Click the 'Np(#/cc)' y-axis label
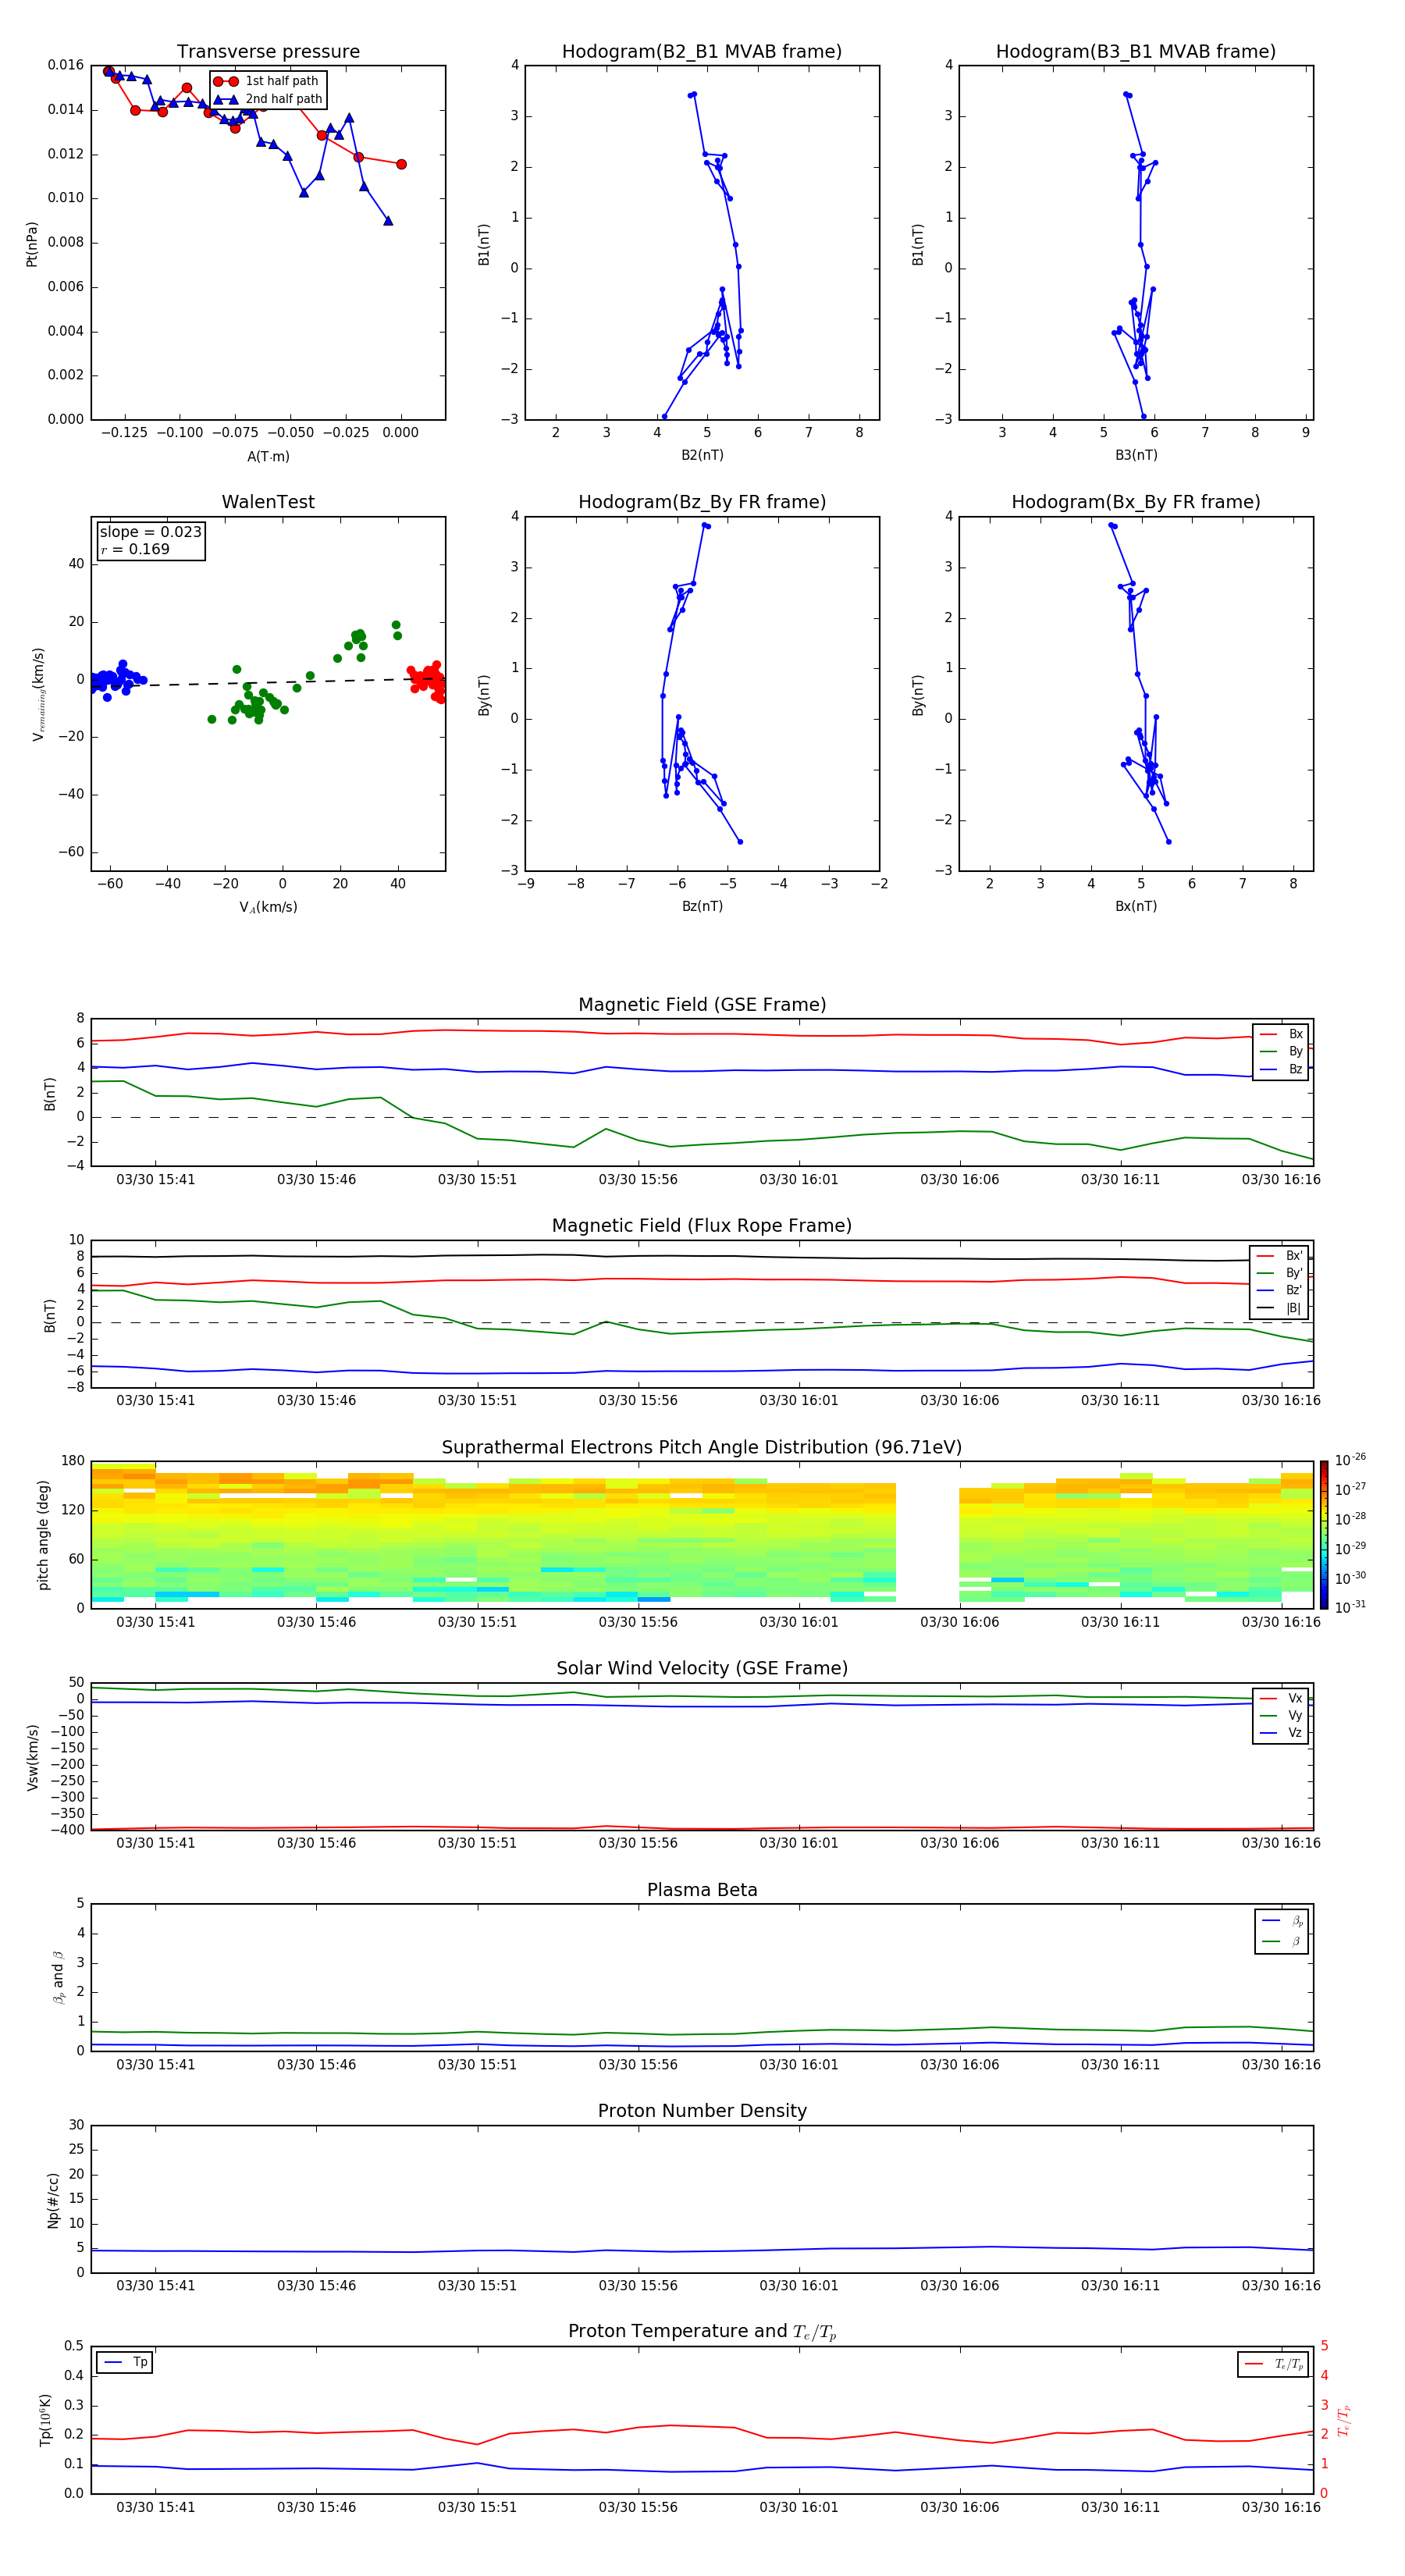Screen dimensions: 1405x2576 [53, 2200]
